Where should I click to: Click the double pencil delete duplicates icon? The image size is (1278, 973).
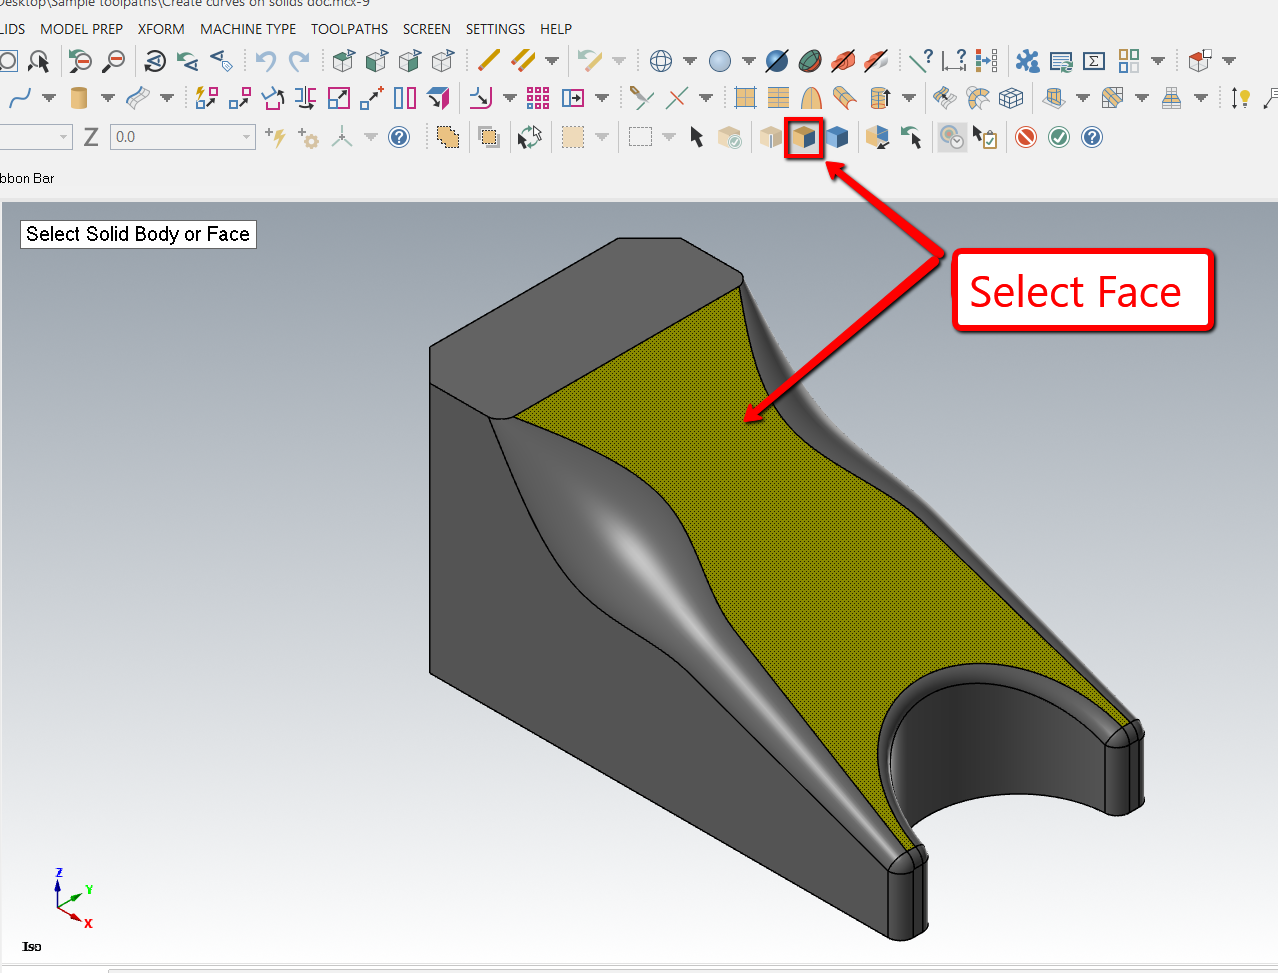click(x=523, y=60)
